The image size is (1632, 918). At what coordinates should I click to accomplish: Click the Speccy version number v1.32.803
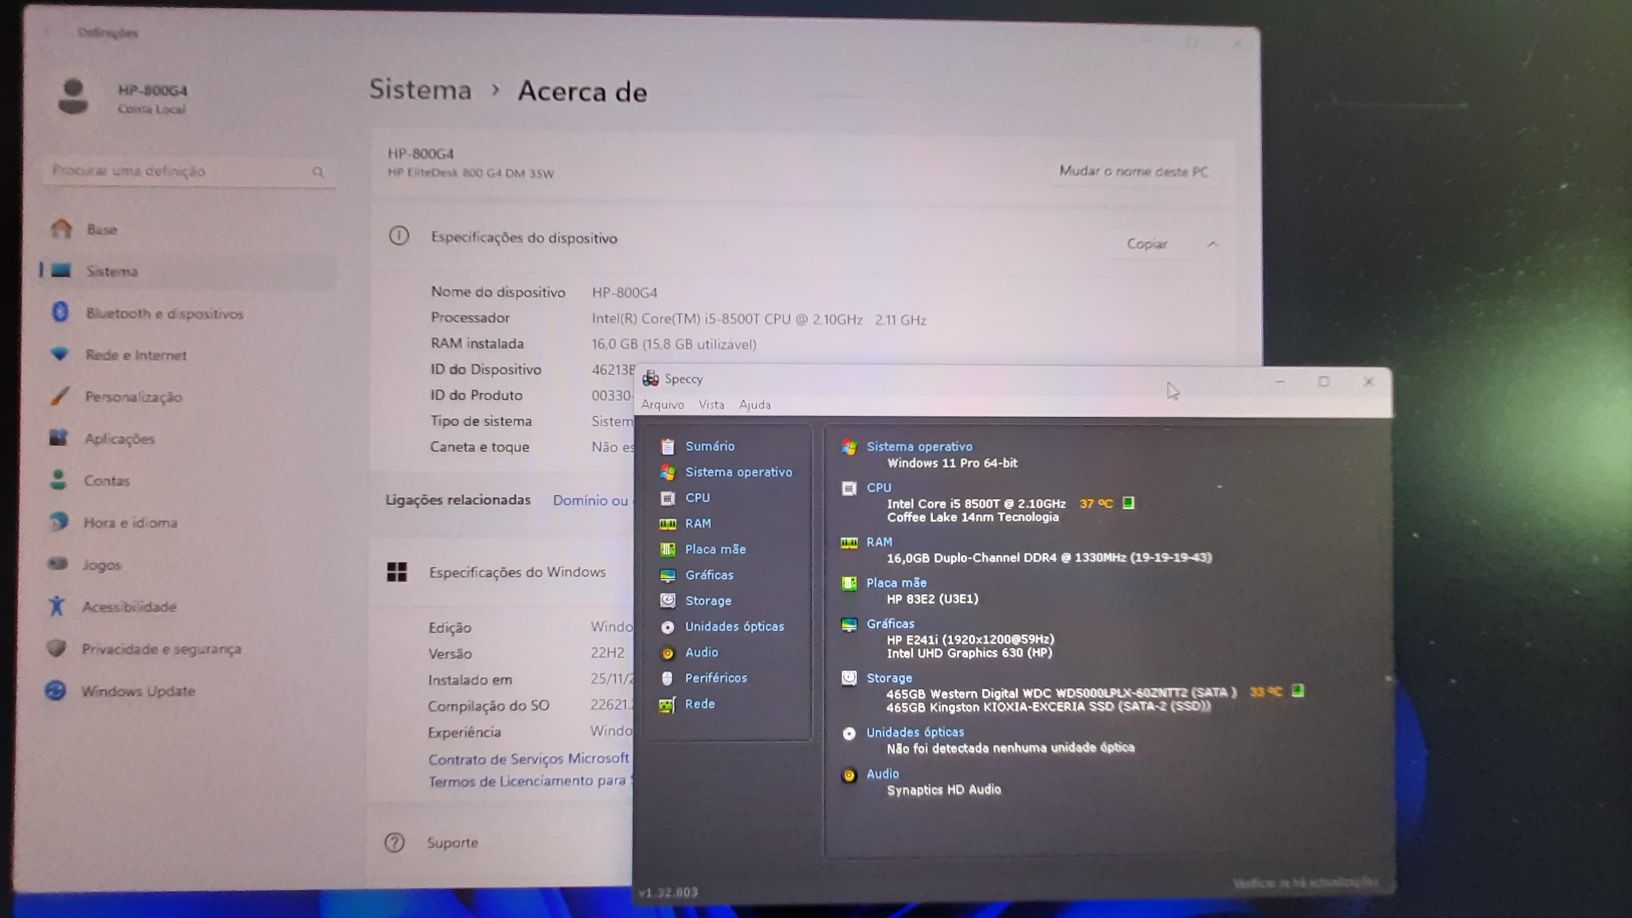point(668,892)
